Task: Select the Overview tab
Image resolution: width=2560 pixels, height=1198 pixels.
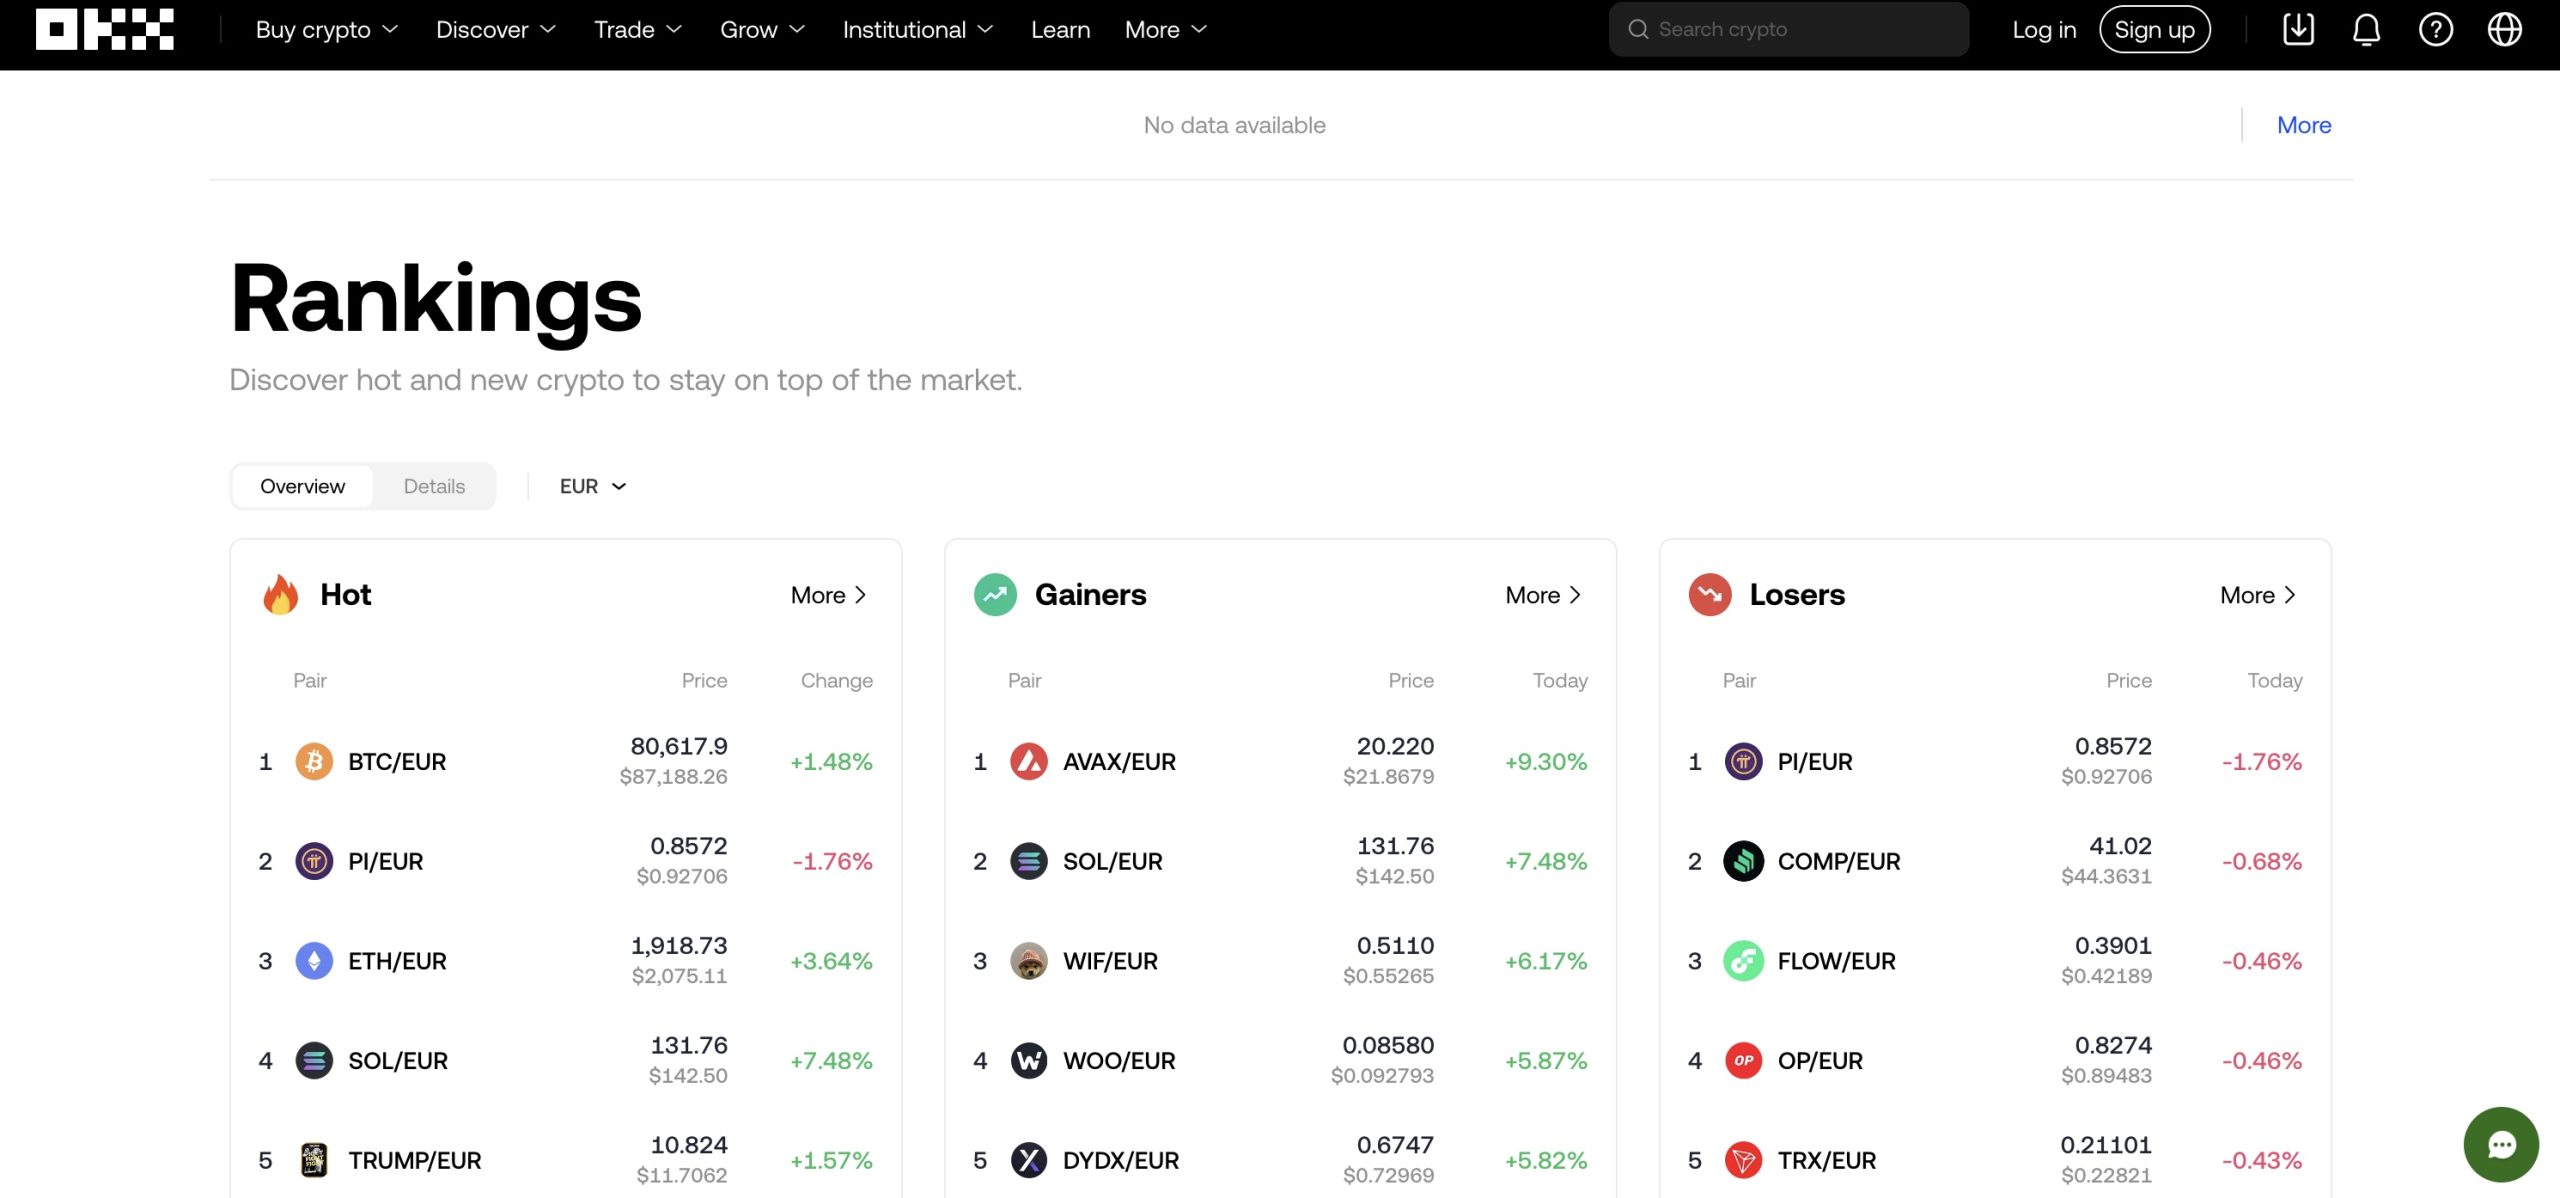Action: (x=302, y=486)
